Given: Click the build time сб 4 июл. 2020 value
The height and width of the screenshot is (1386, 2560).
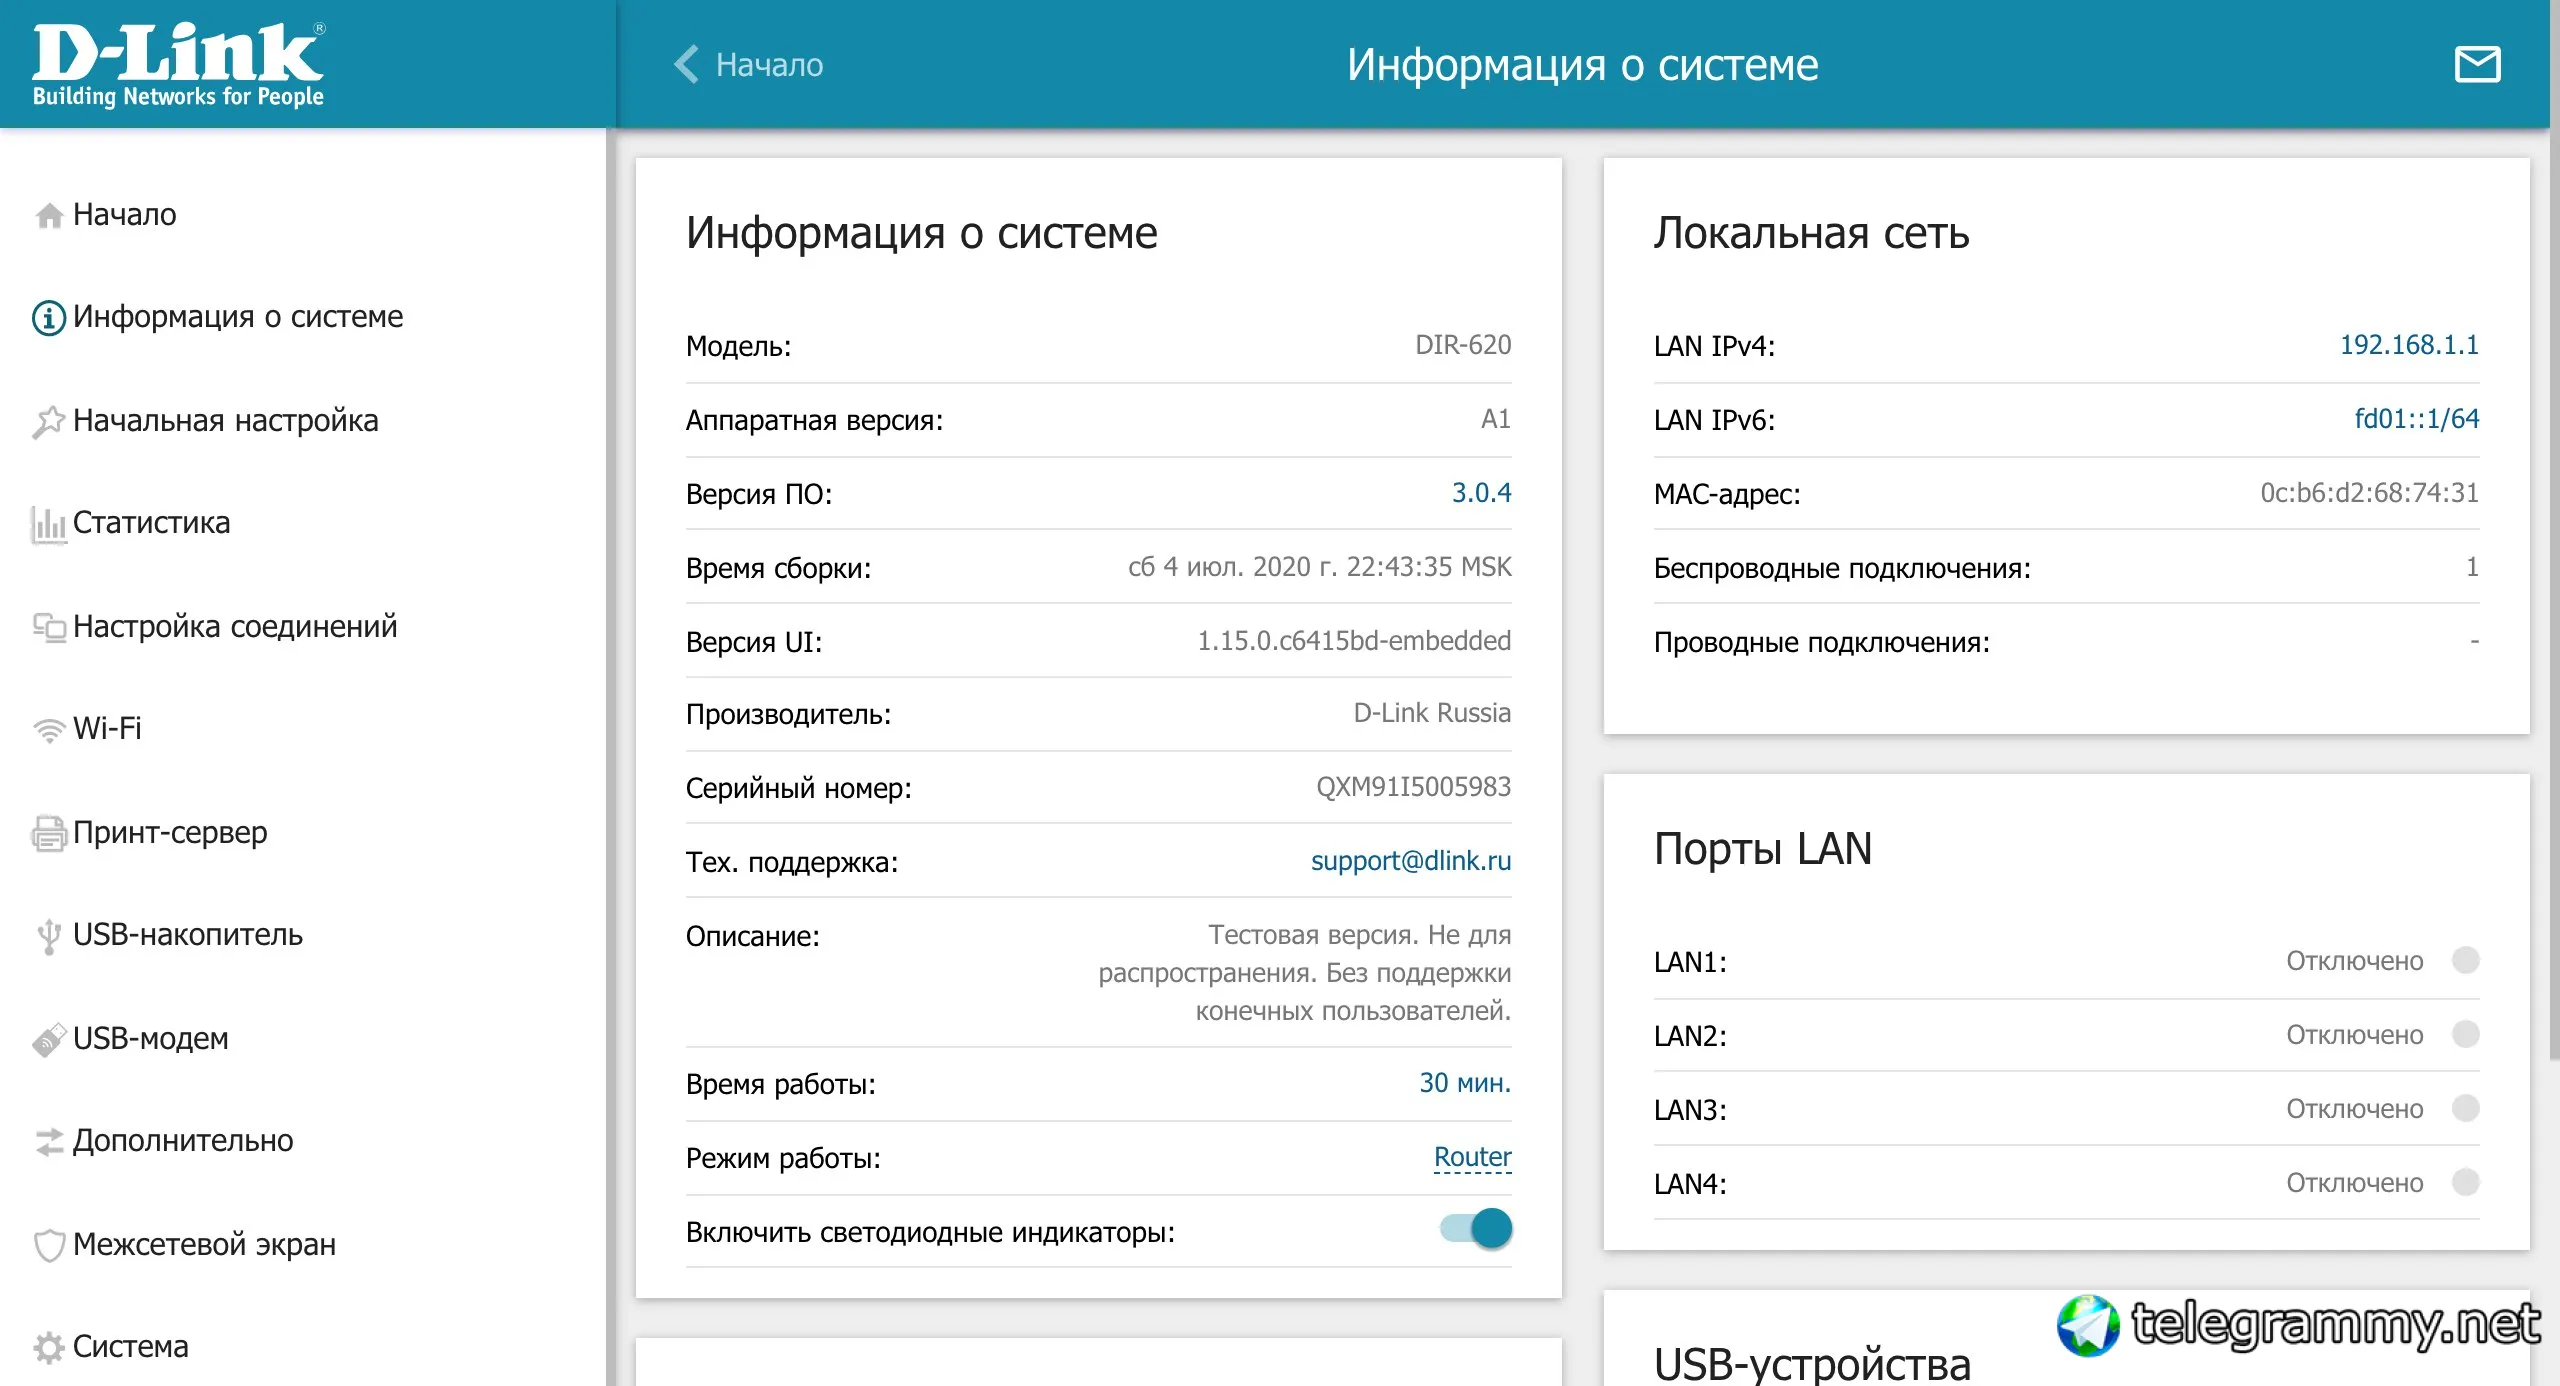Looking at the screenshot, I should pos(1320,567).
